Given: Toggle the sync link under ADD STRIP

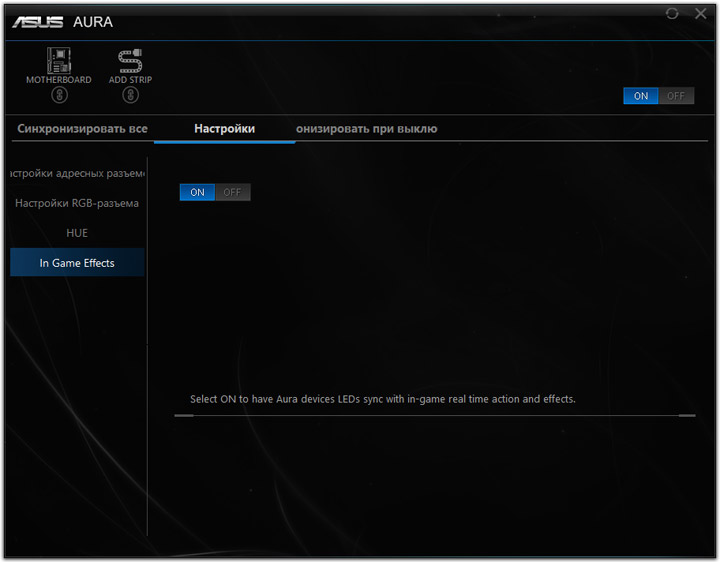Looking at the screenshot, I should pos(130,95).
